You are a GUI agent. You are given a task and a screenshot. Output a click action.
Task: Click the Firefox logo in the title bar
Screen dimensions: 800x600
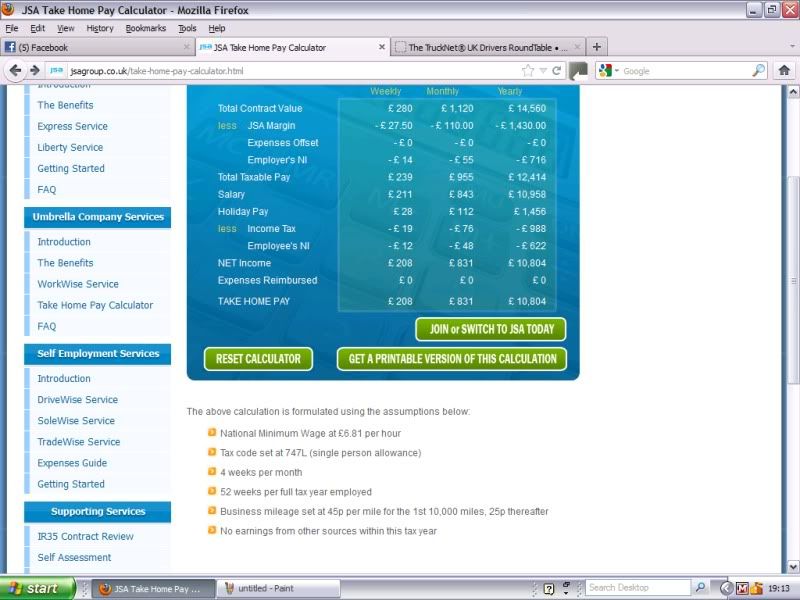8,10
